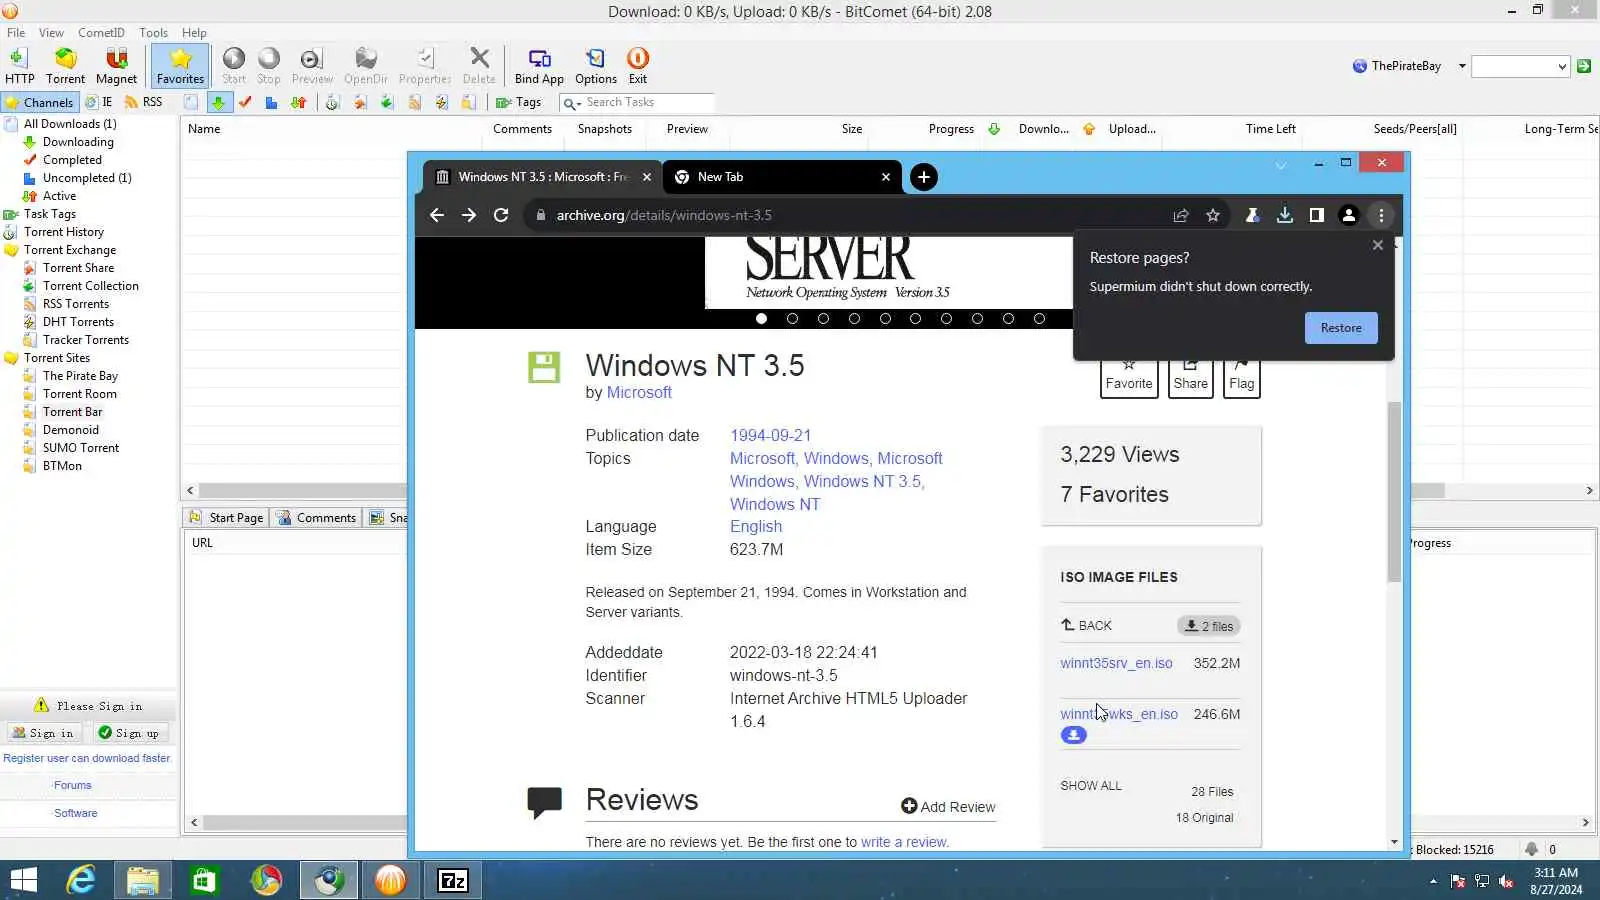This screenshot has width=1600, height=900.
Task: Click the Stop task icon in BitComet toolbar
Action: coord(269,66)
